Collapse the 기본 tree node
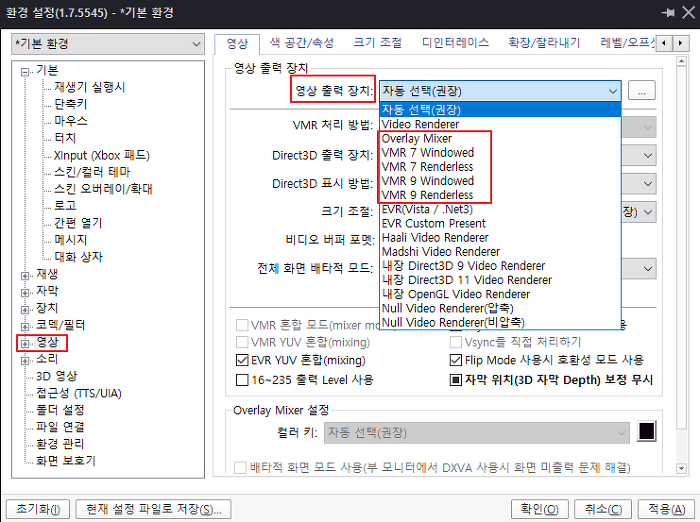Image resolution: width=700 pixels, height=522 pixels. point(25,71)
